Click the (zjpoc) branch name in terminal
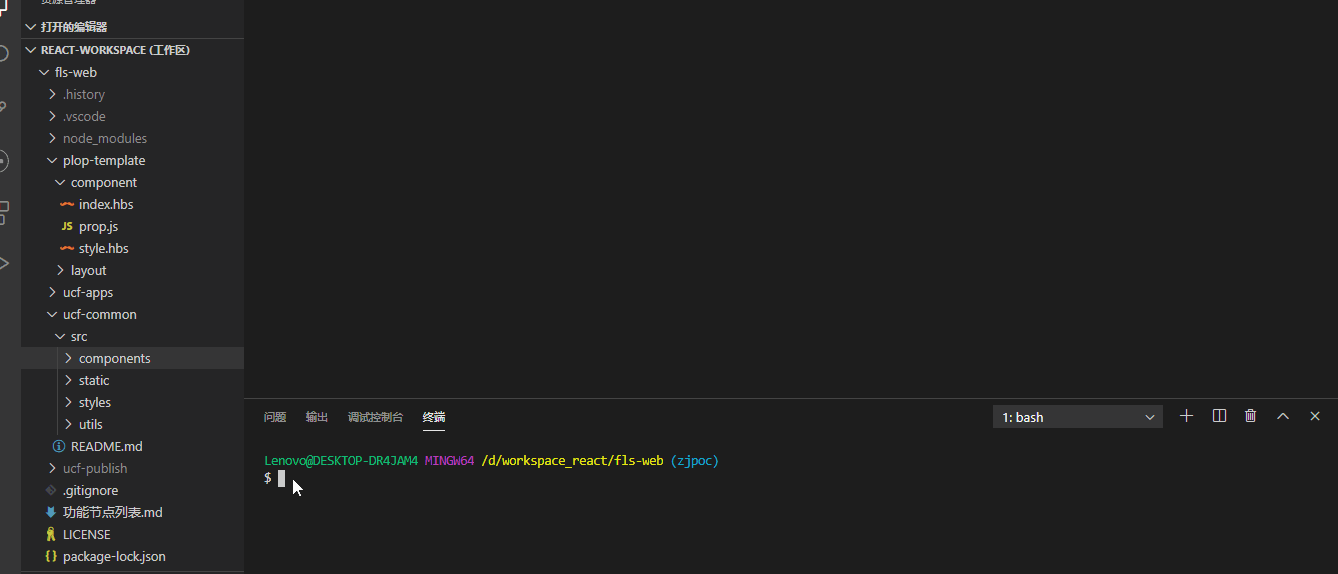1338x574 pixels. coord(695,461)
